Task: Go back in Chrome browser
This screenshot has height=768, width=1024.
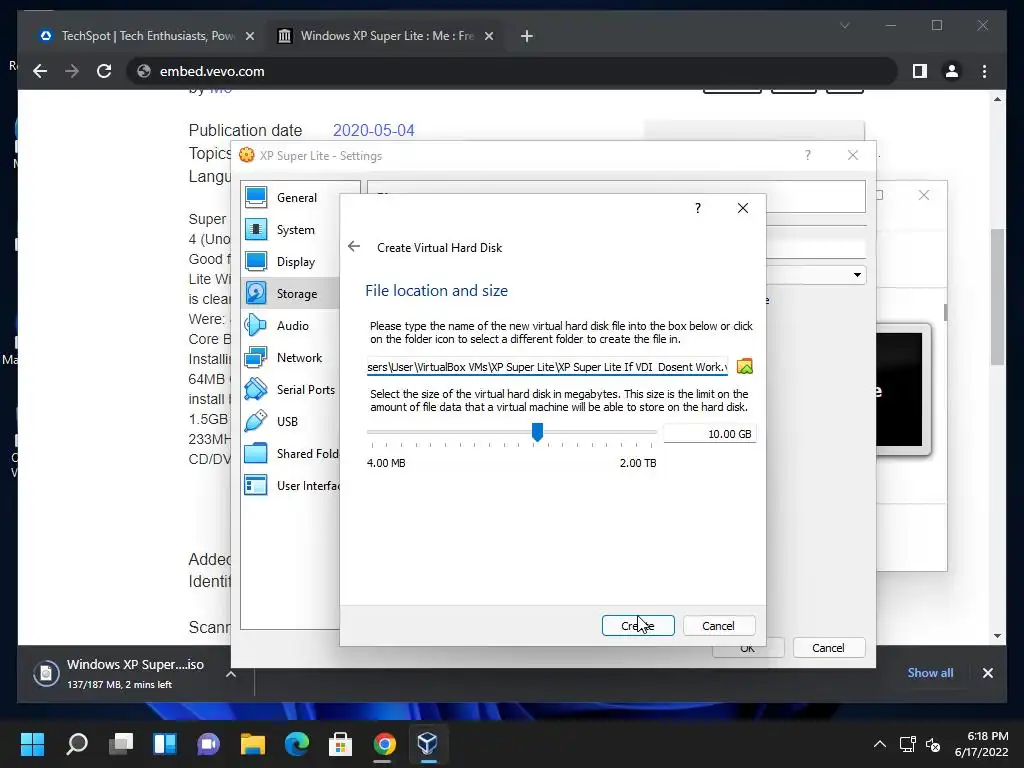Action: (x=40, y=71)
